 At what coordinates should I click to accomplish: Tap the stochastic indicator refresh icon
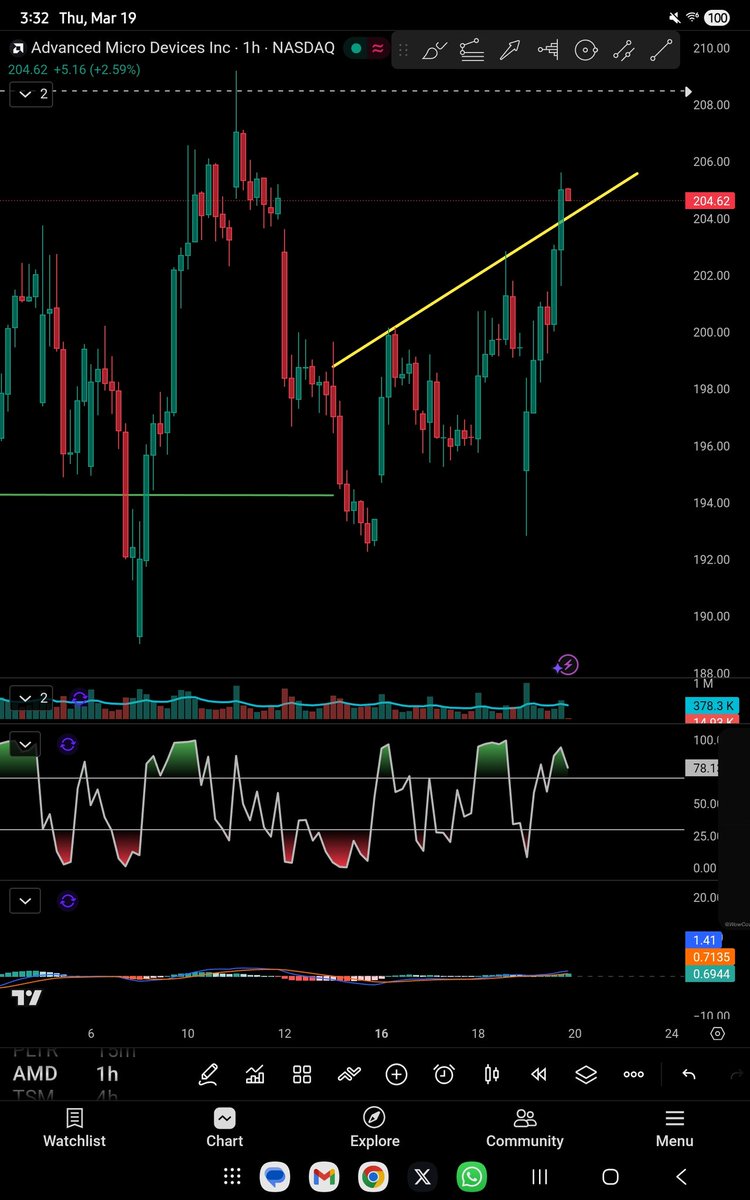click(68, 744)
